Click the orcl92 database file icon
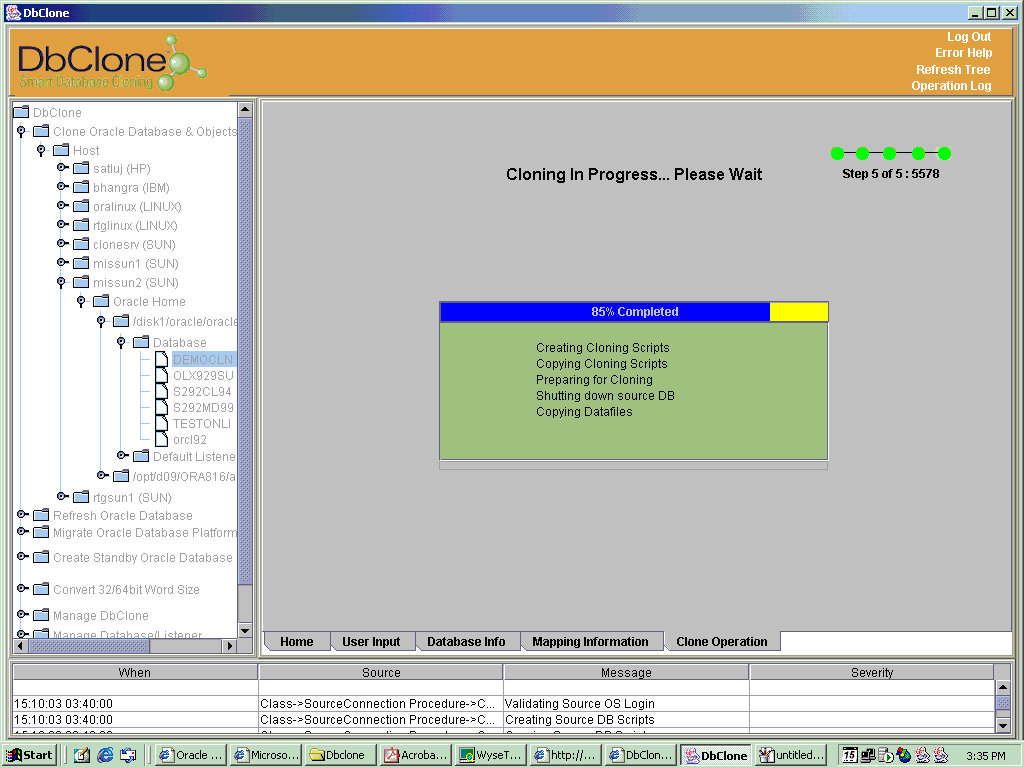 161,439
